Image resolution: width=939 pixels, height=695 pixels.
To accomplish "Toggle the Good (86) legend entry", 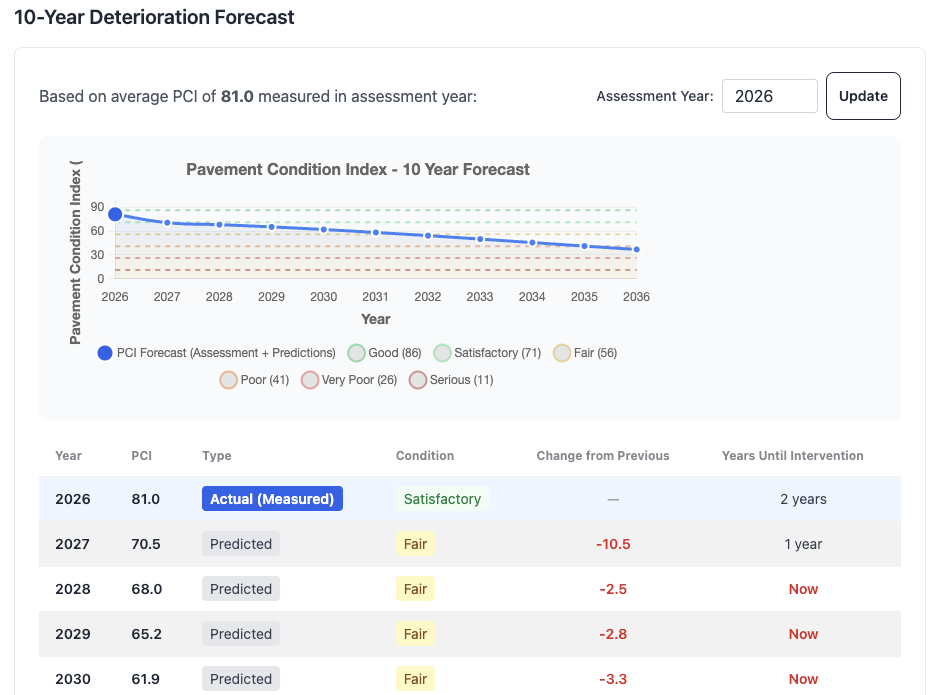I will (384, 353).
